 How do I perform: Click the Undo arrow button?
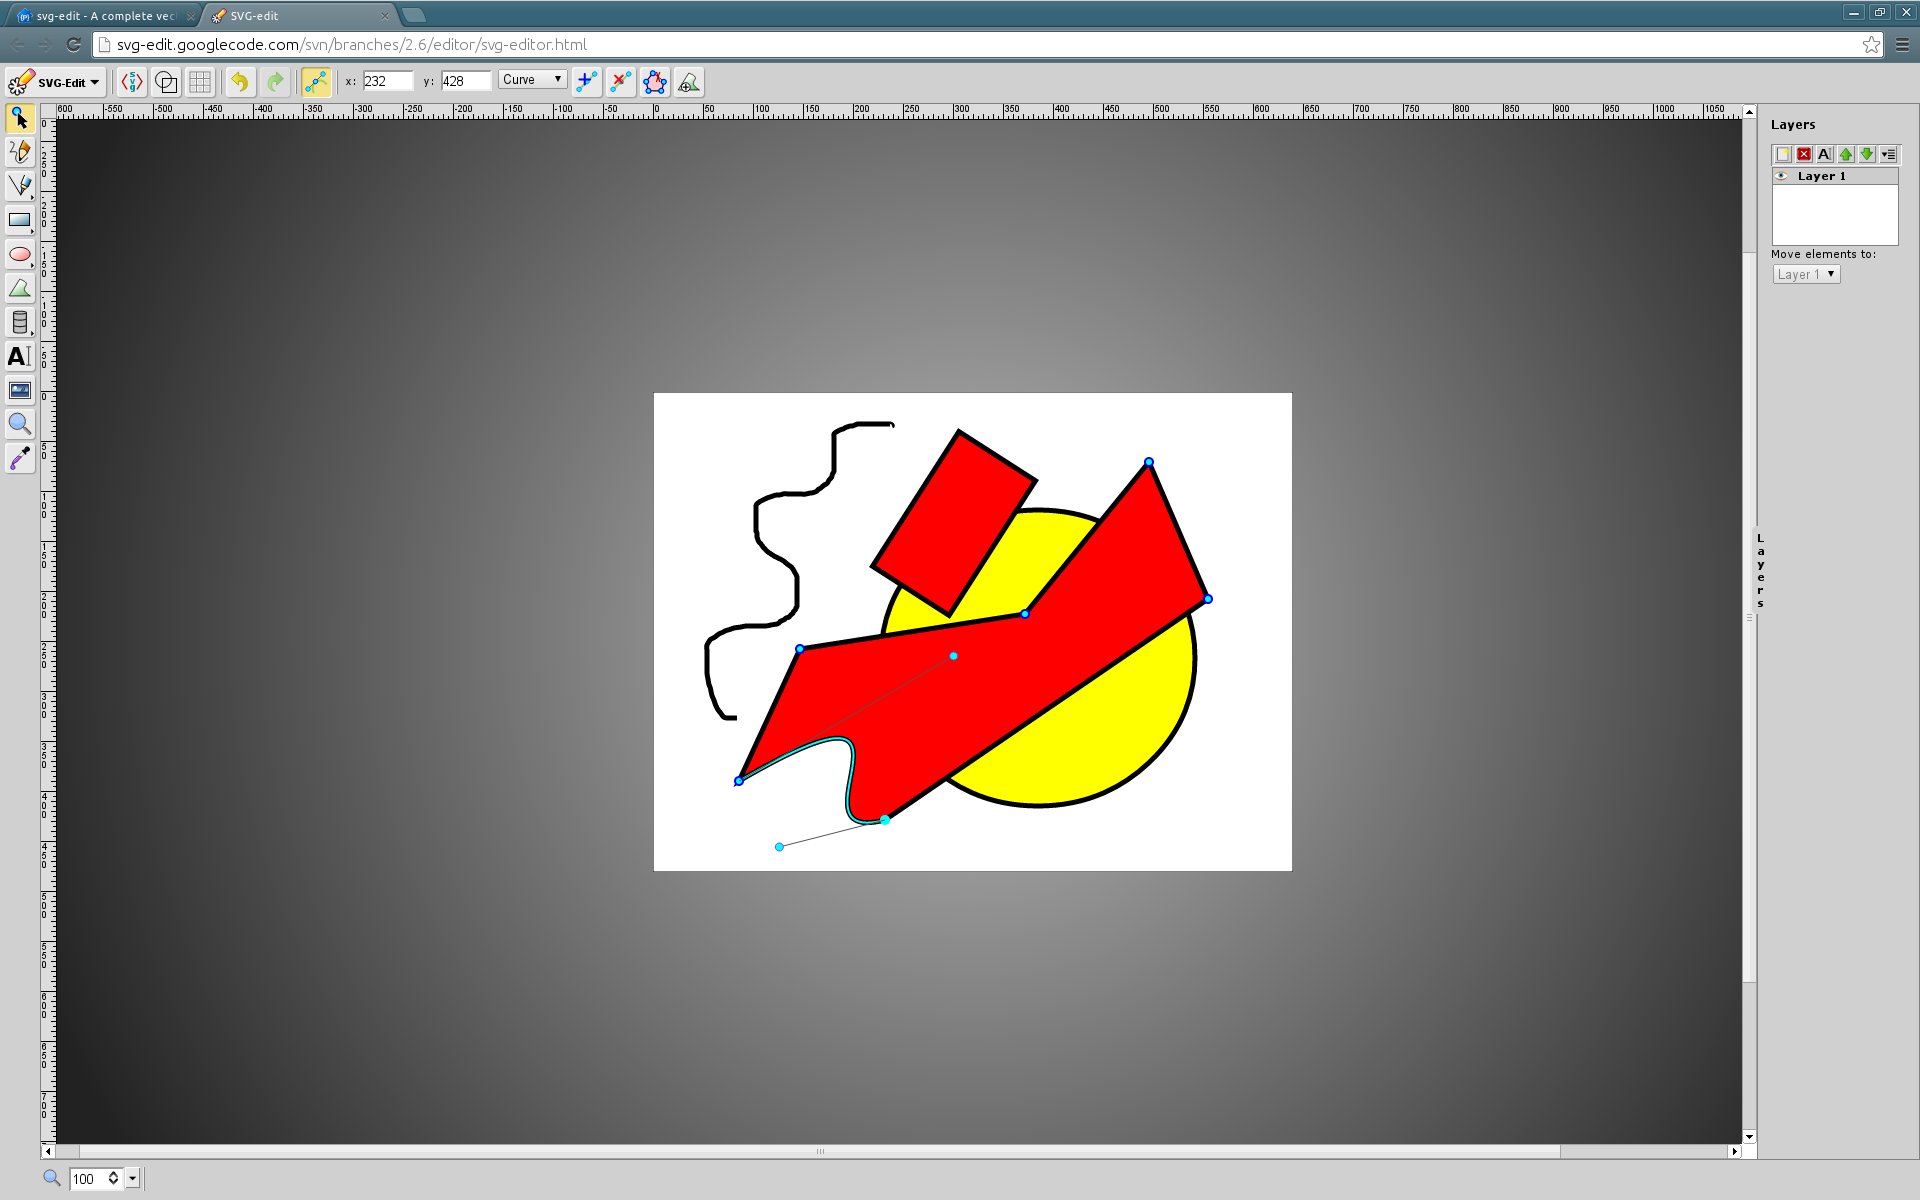coord(240,82)
